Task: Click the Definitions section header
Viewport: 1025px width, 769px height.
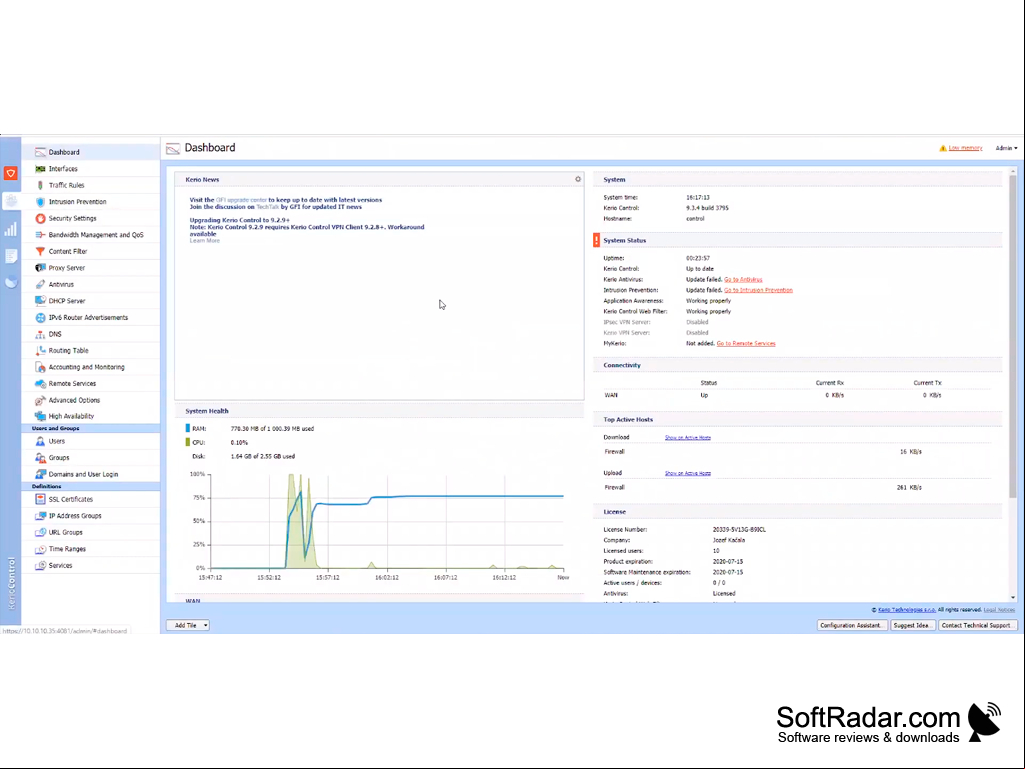Action: [x=91, y=487]
